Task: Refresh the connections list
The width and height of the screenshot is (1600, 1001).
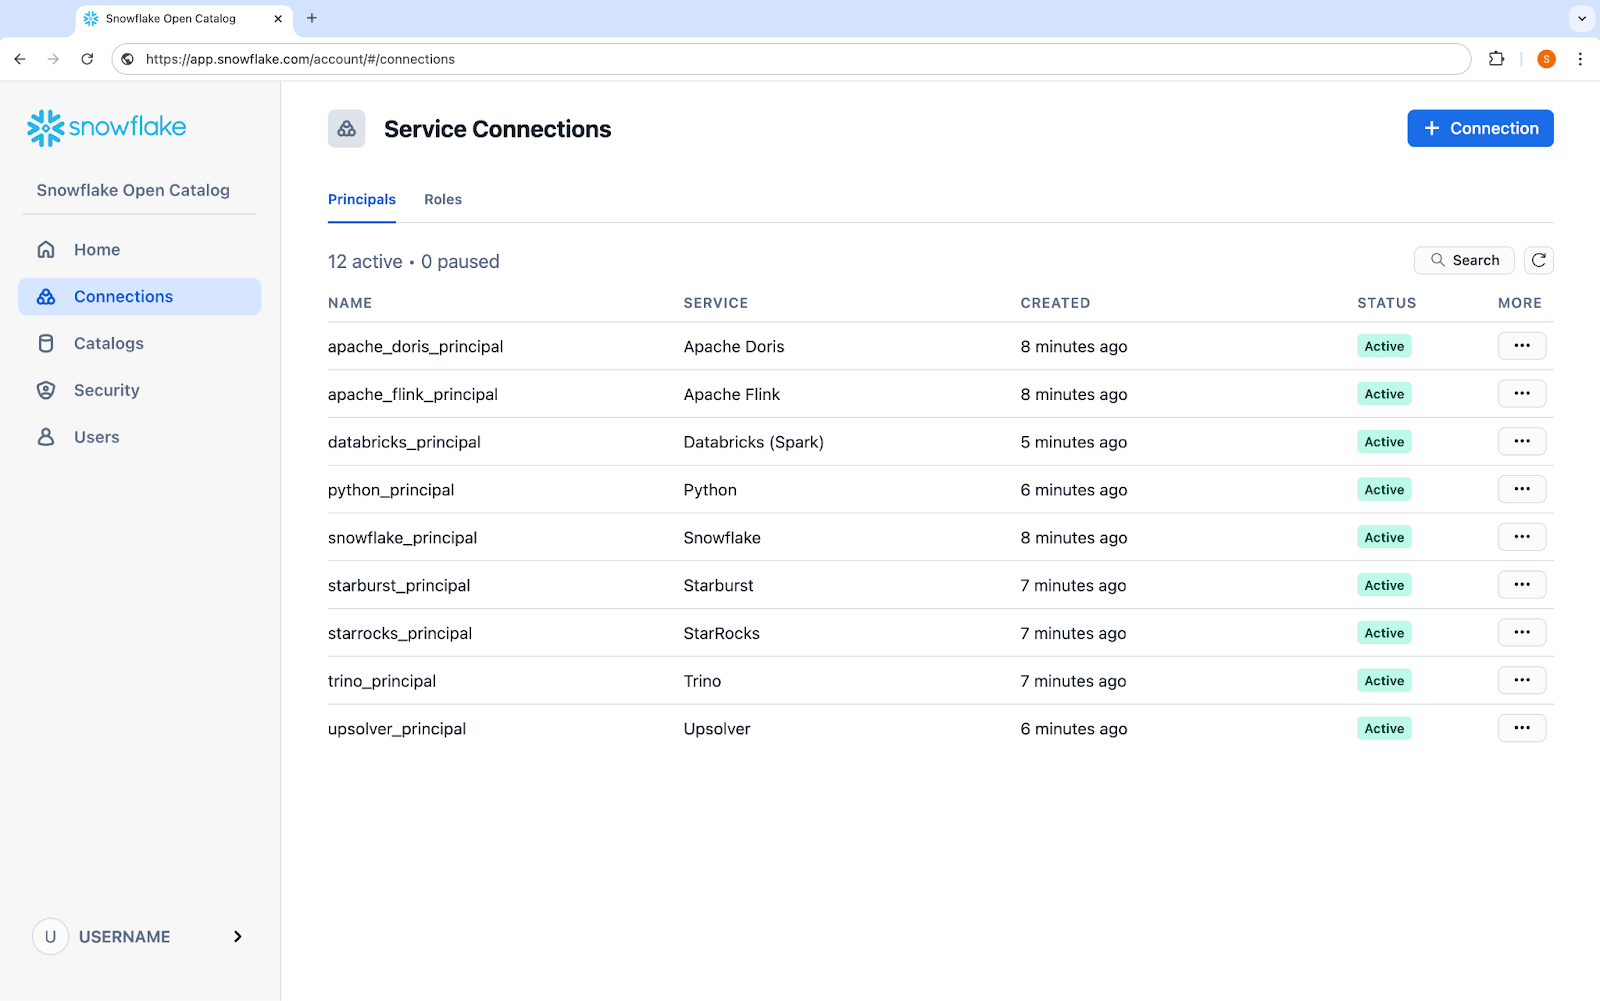Action: pos(1538,260)
